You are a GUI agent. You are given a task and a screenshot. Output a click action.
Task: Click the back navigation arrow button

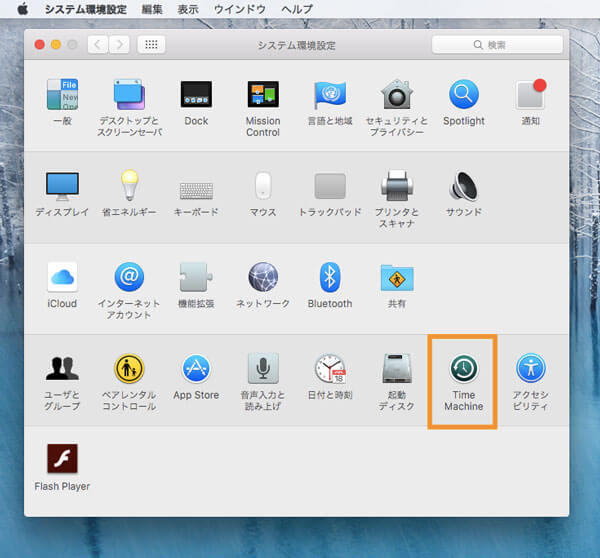(x=97, y=44)
